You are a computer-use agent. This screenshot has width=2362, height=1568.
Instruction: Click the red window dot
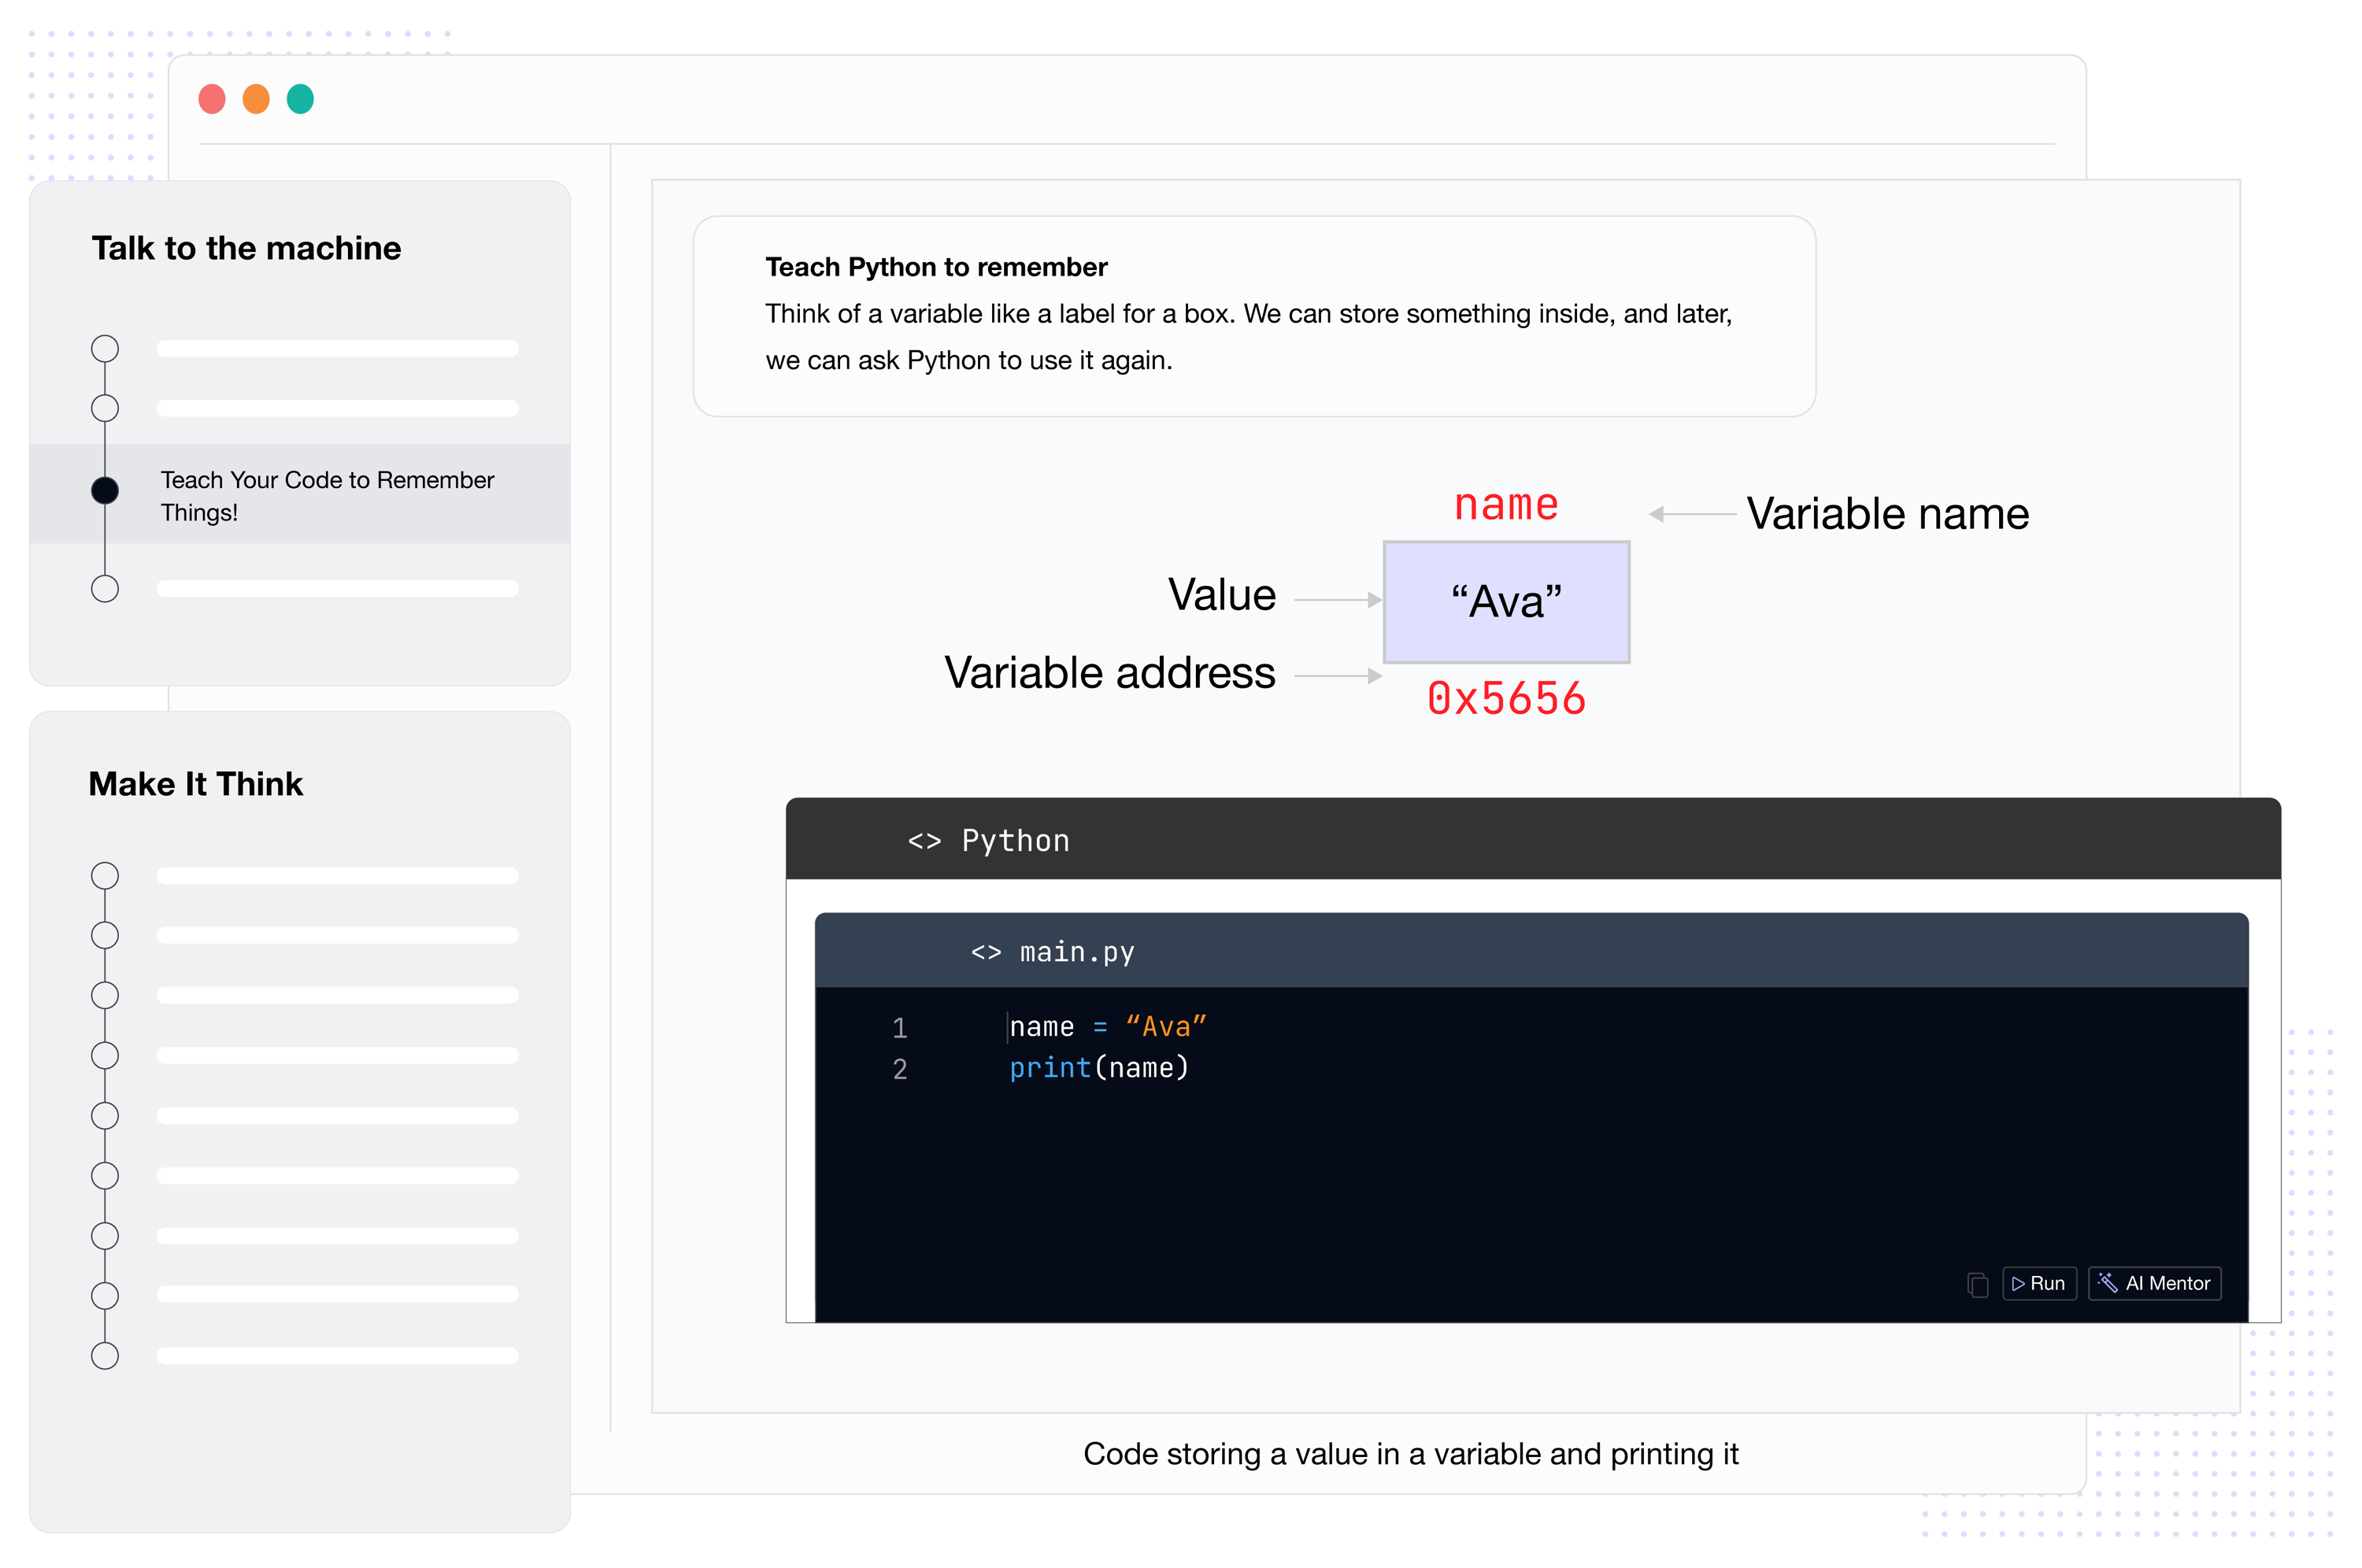click(x=212, y=99)
